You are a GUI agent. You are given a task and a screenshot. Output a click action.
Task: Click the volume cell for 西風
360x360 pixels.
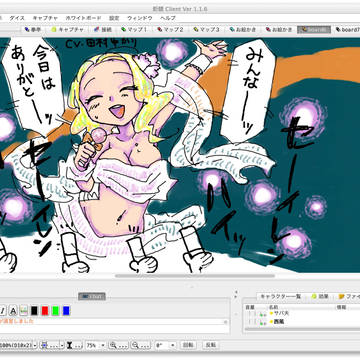point(252,322)
